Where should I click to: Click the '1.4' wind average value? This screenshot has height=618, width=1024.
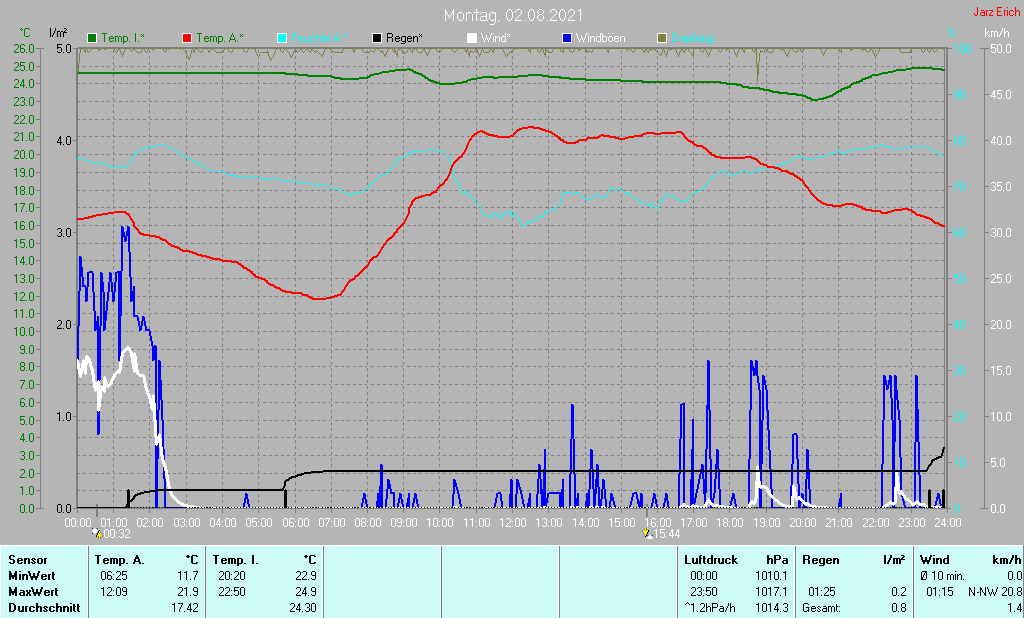(x=1014, y=608)
